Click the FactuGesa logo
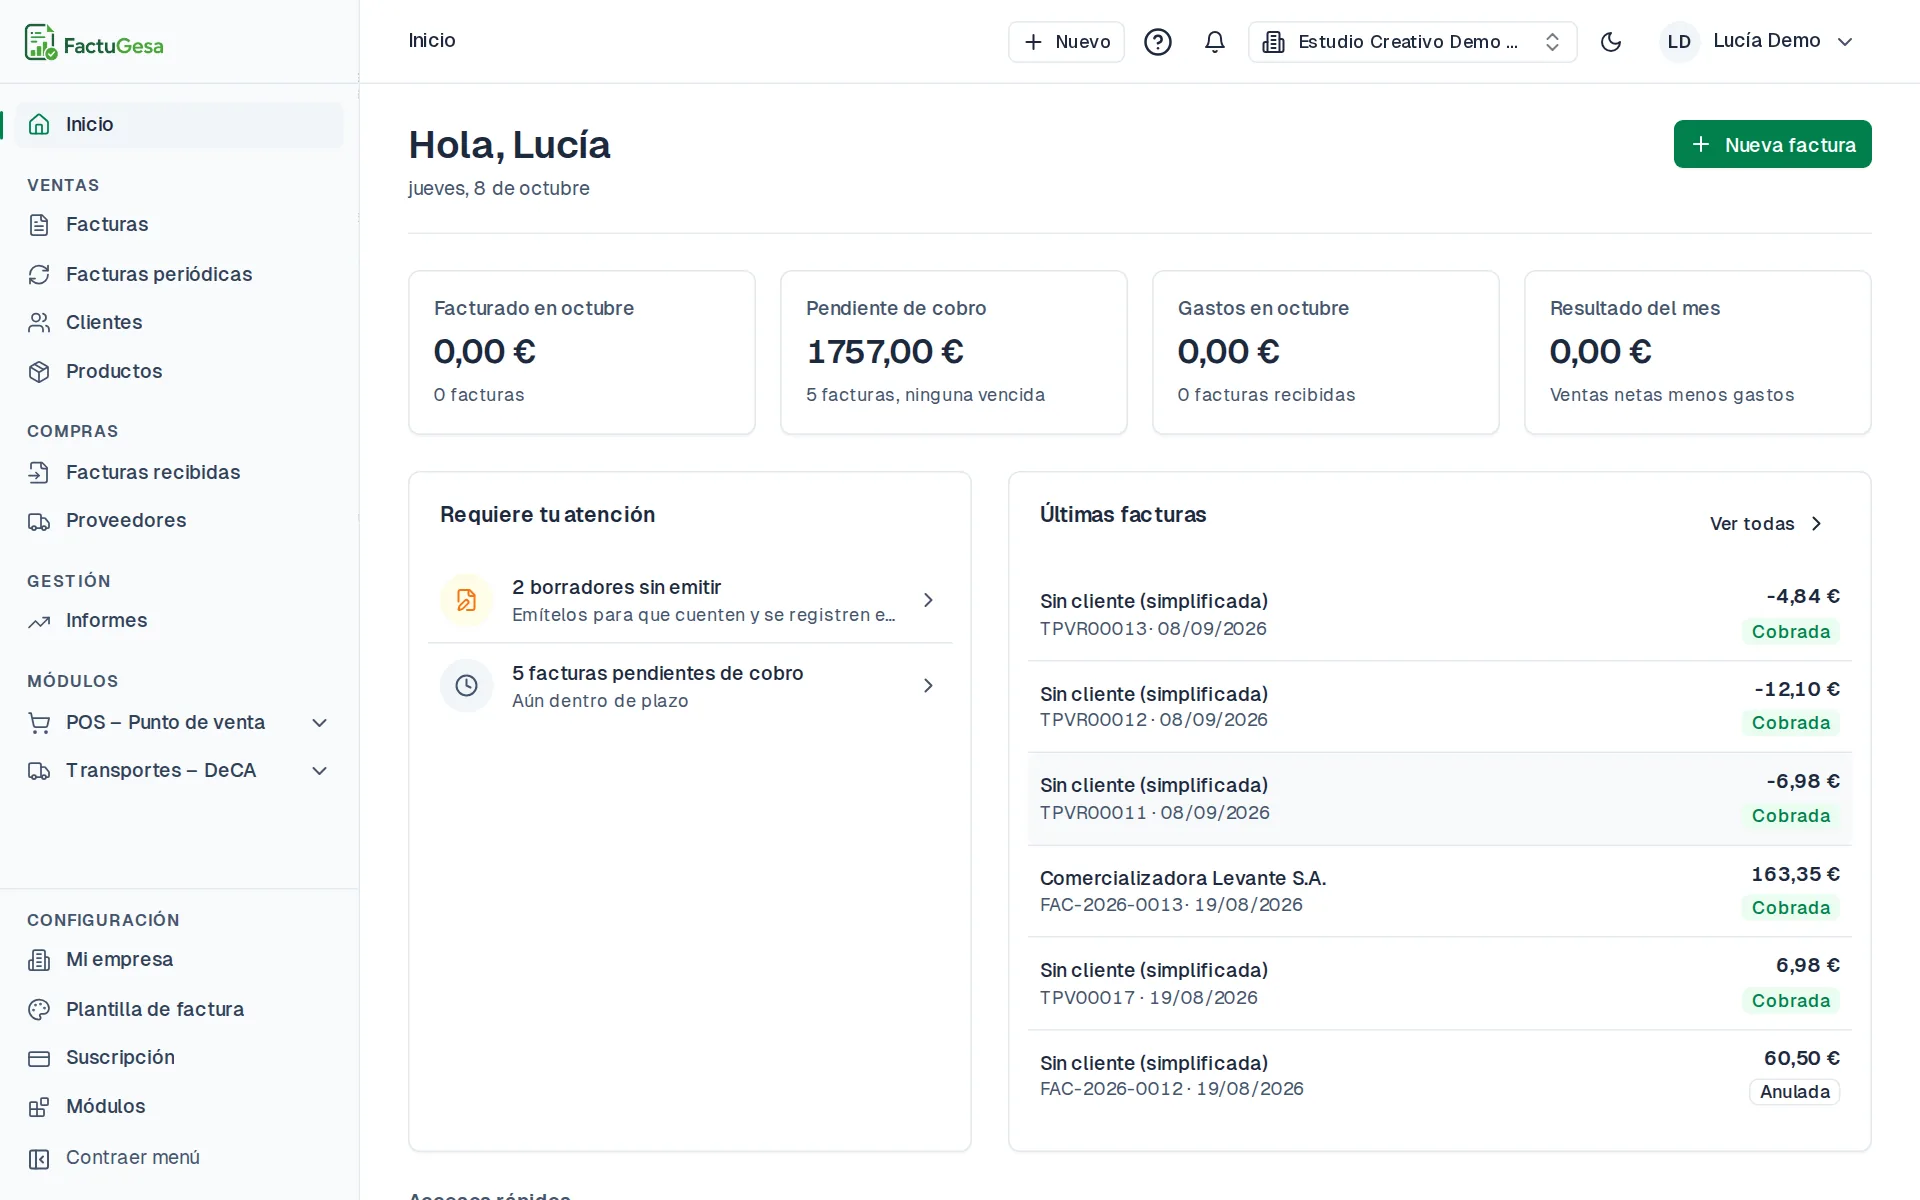This screenshot has width=1920, height=1200. click(94, 43)
